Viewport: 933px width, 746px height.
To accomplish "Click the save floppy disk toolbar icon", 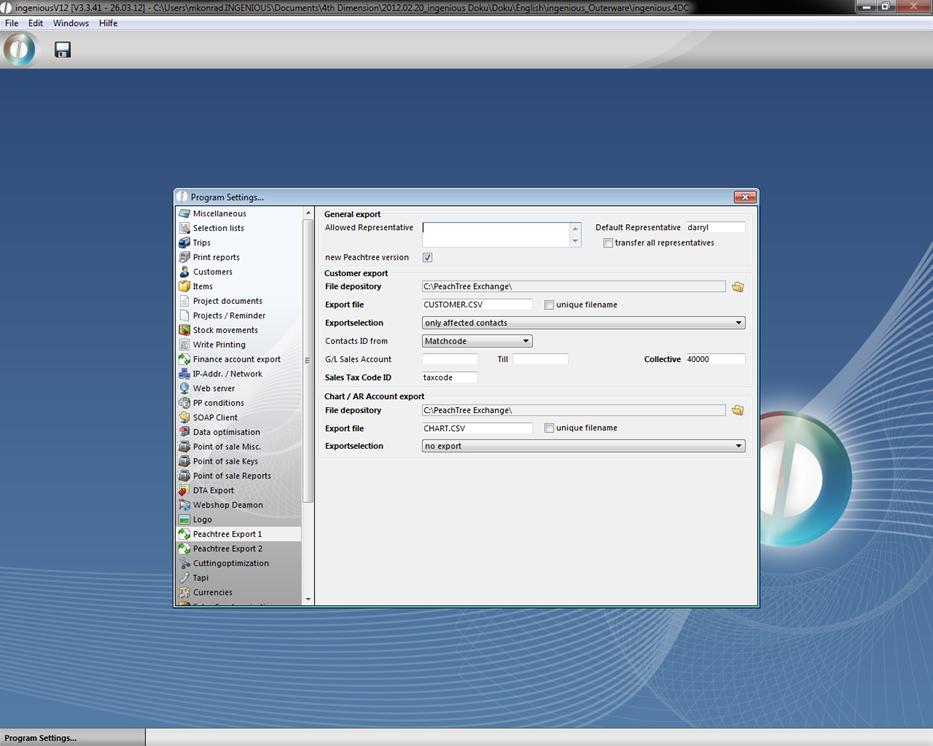I will point(62,50).
